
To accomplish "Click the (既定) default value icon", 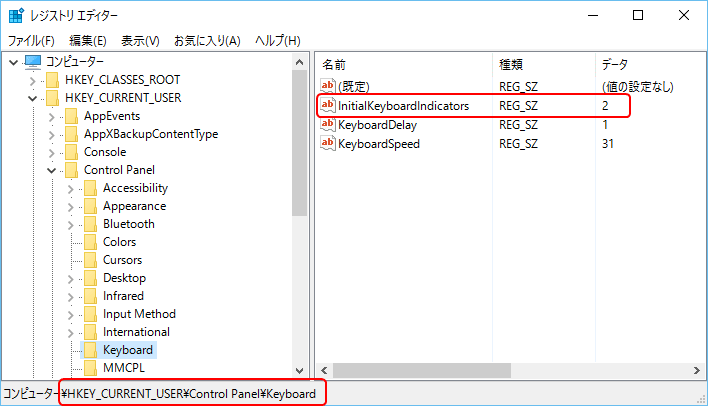I will (x=328, y=86).
